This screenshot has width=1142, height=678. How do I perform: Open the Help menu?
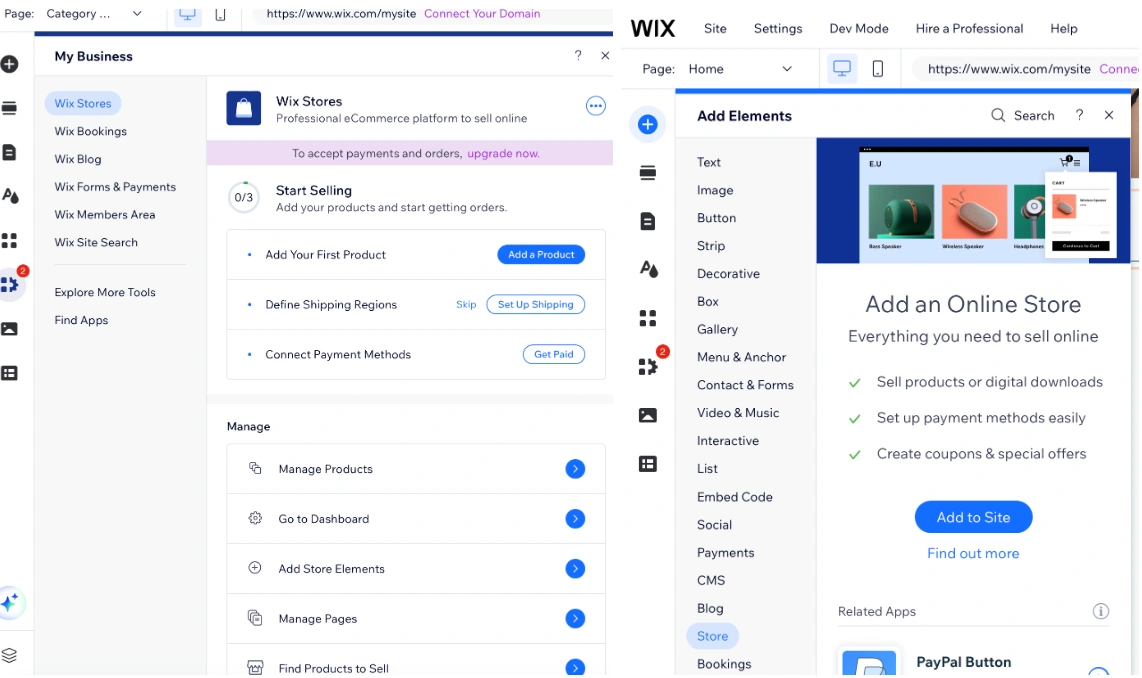pos(1063,28)
